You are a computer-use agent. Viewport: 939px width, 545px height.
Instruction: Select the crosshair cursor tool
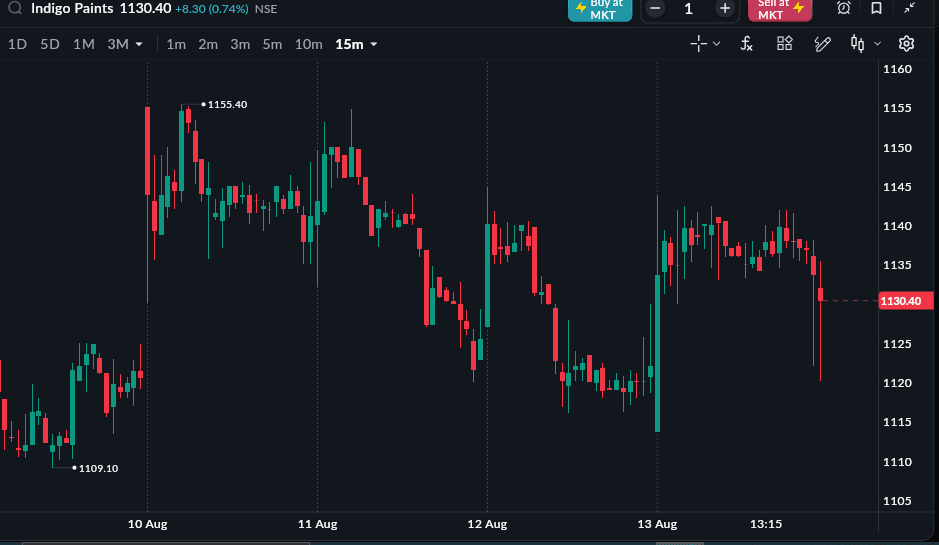coord(698,44)
